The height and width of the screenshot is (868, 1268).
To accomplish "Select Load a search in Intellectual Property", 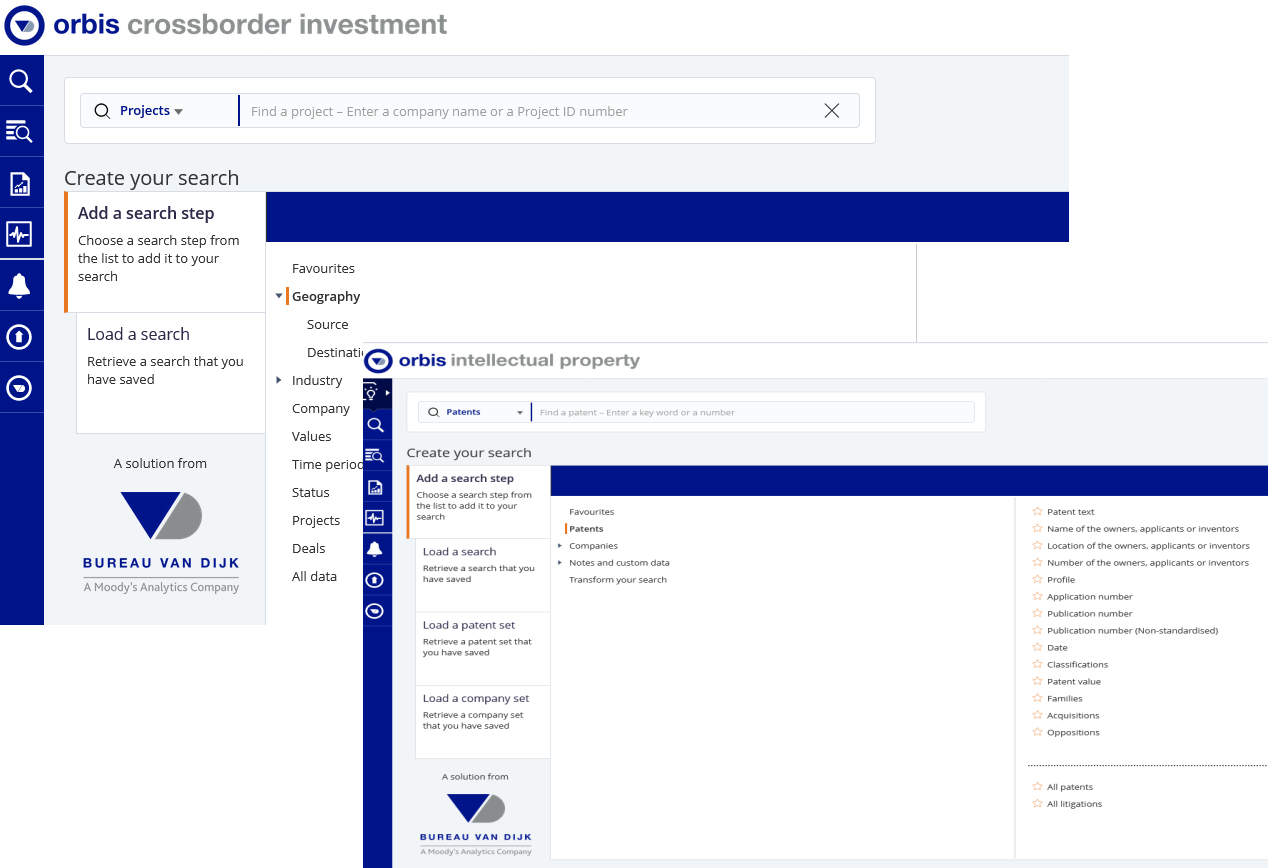I will pyautogui.click(x=483, y=575).
